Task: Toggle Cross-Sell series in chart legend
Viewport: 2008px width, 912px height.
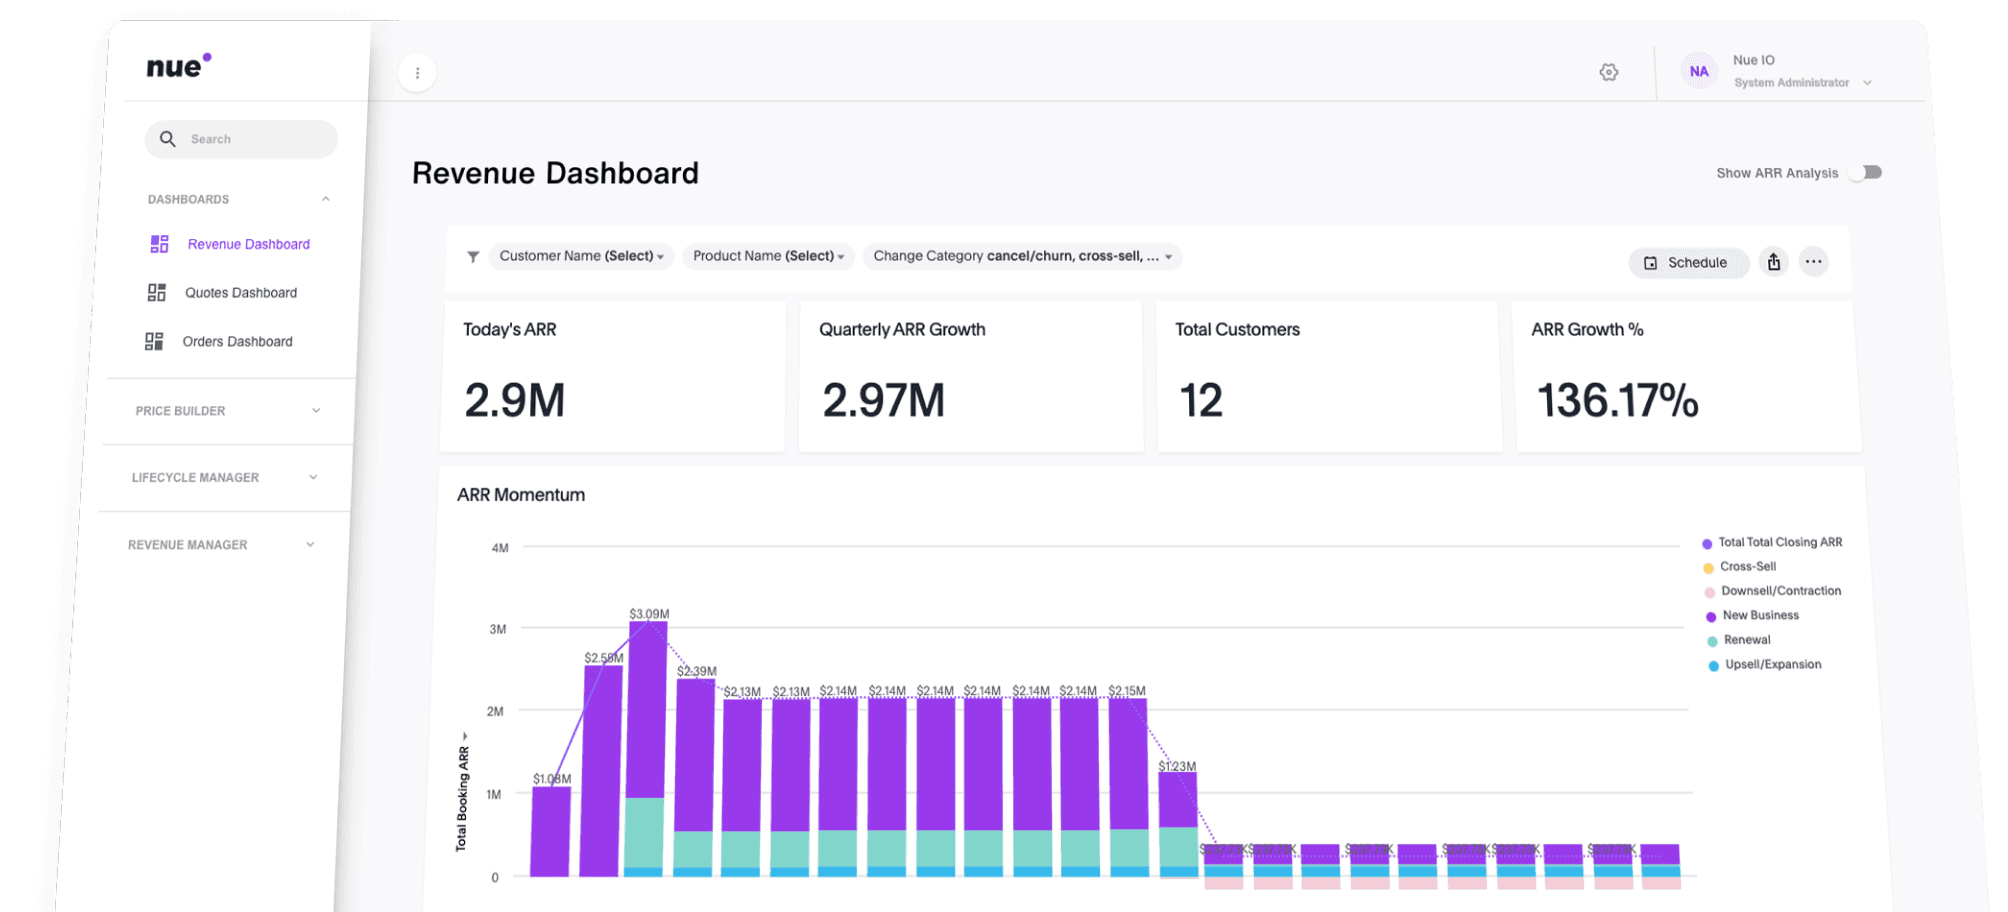Action: [1747, 567]
